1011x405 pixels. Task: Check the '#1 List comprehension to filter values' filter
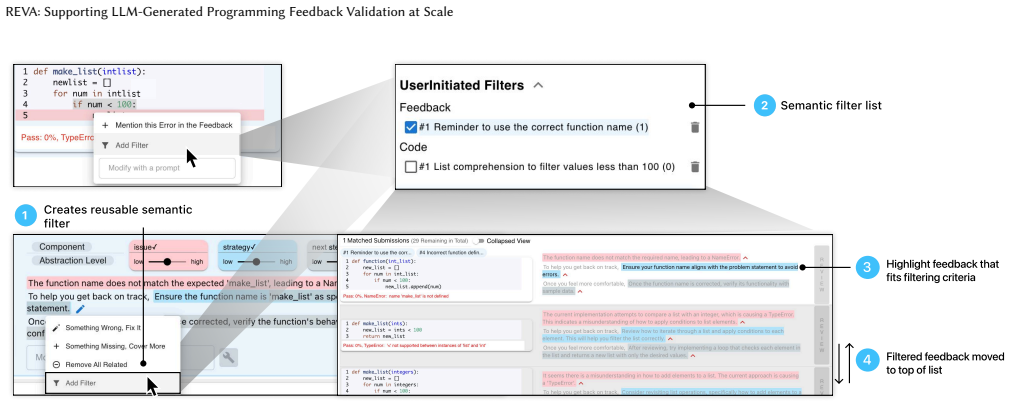[x=410, y=167]
